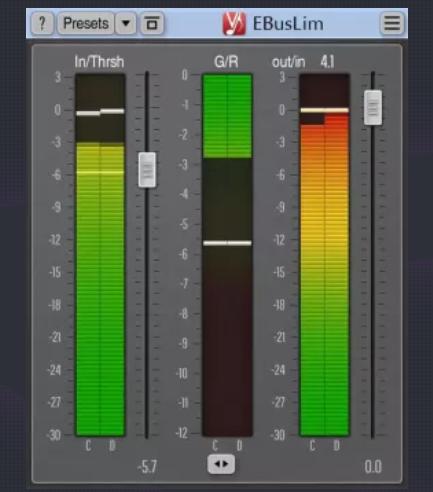Screen dimensions: 433x492
Task: Click the In/Thrsh meter label
Action: (x=99, y=62)
